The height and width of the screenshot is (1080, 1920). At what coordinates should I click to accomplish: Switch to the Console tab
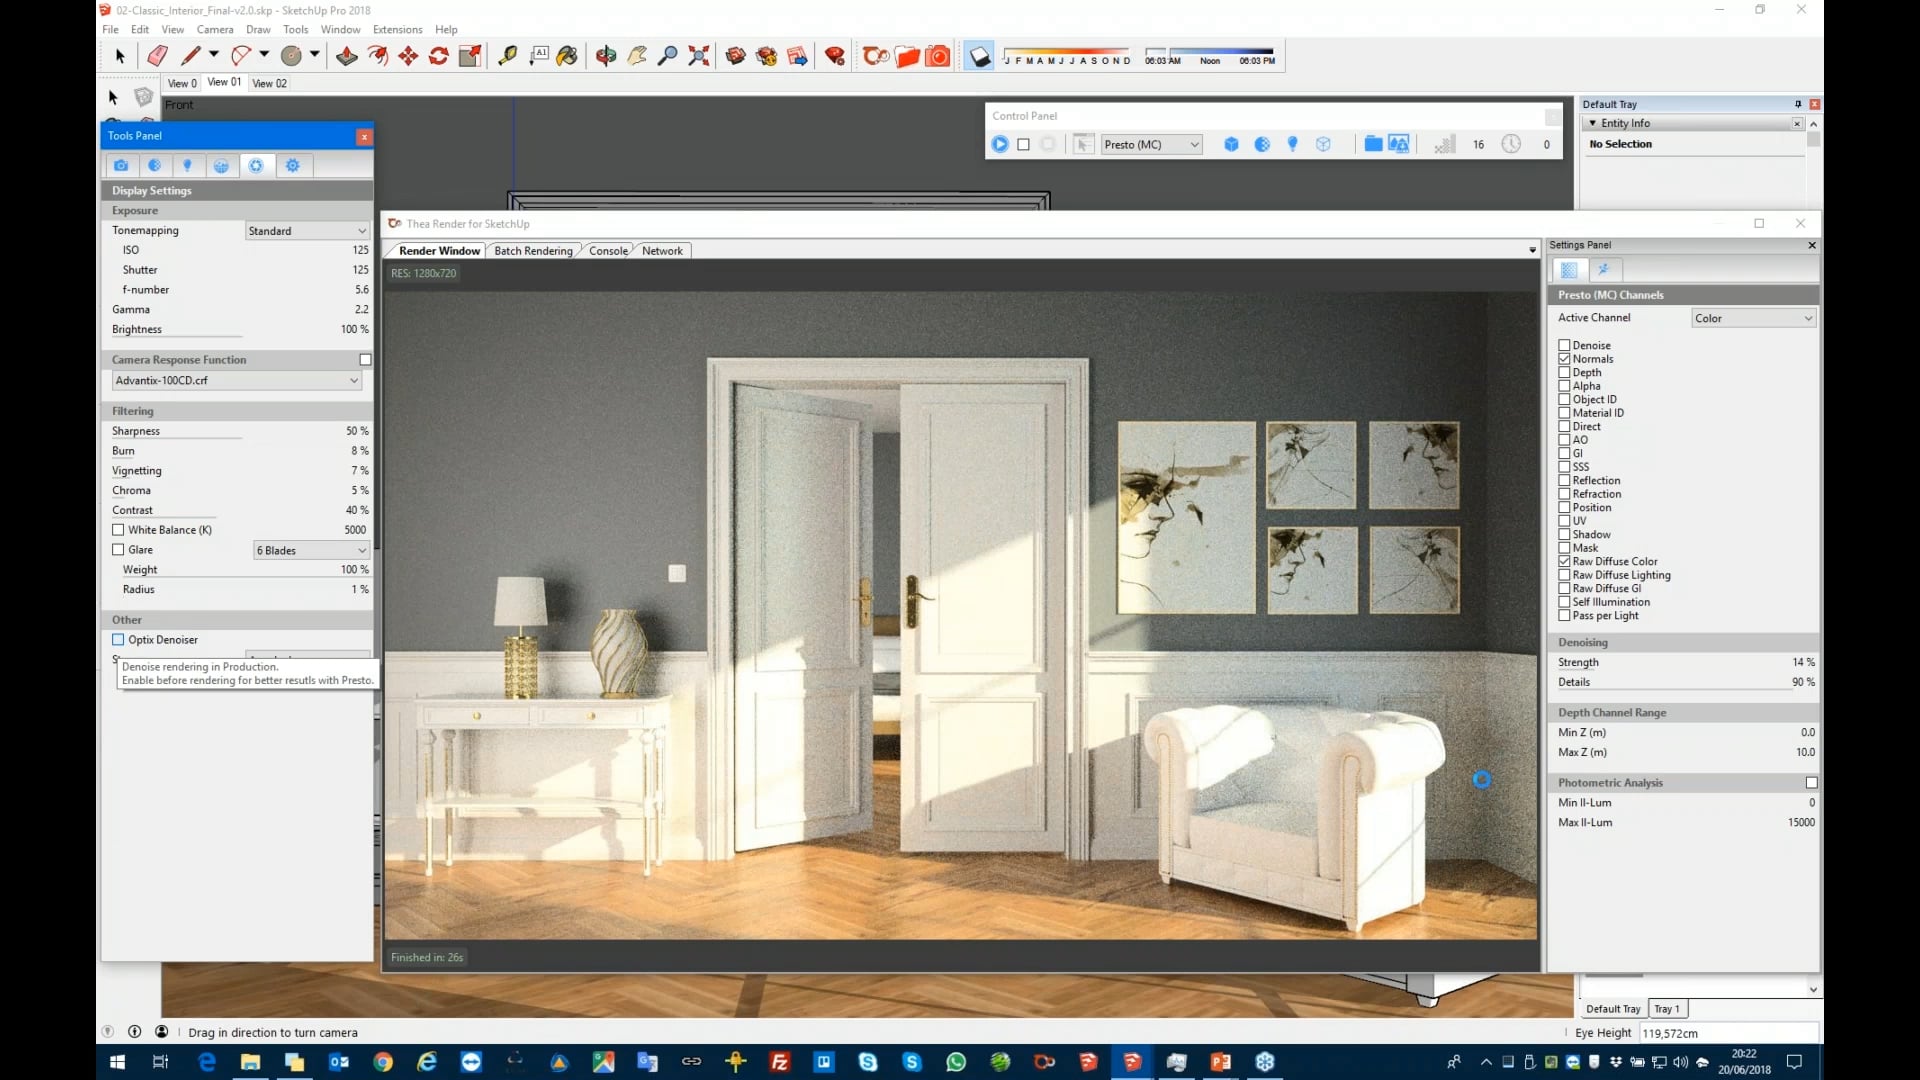[x=607, y=250]
